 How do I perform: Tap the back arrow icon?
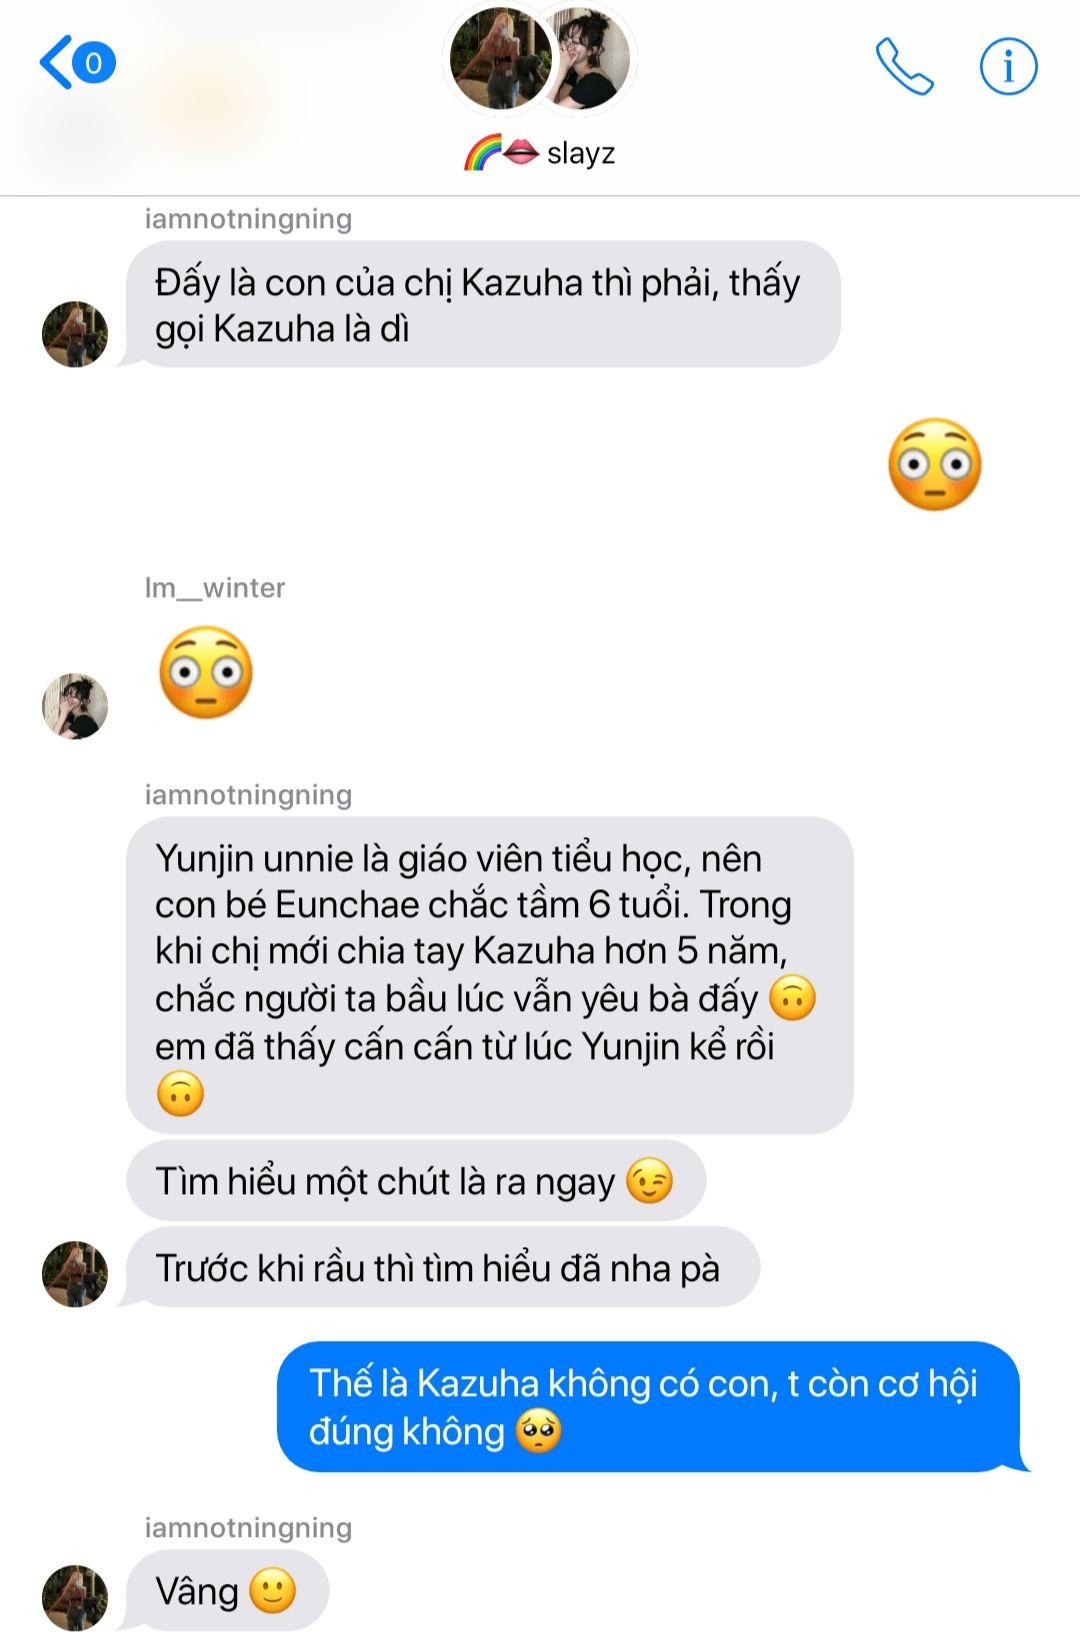56,62
